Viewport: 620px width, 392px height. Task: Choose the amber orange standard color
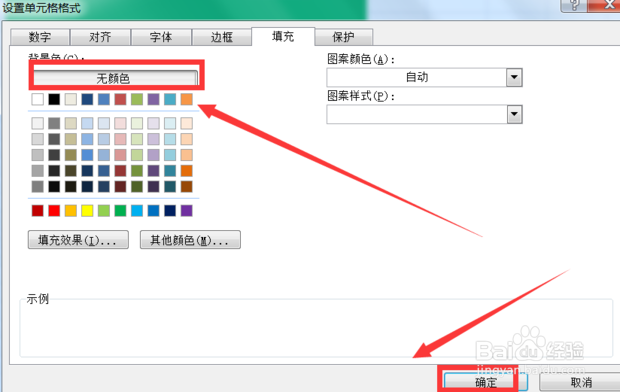[71, 210]
